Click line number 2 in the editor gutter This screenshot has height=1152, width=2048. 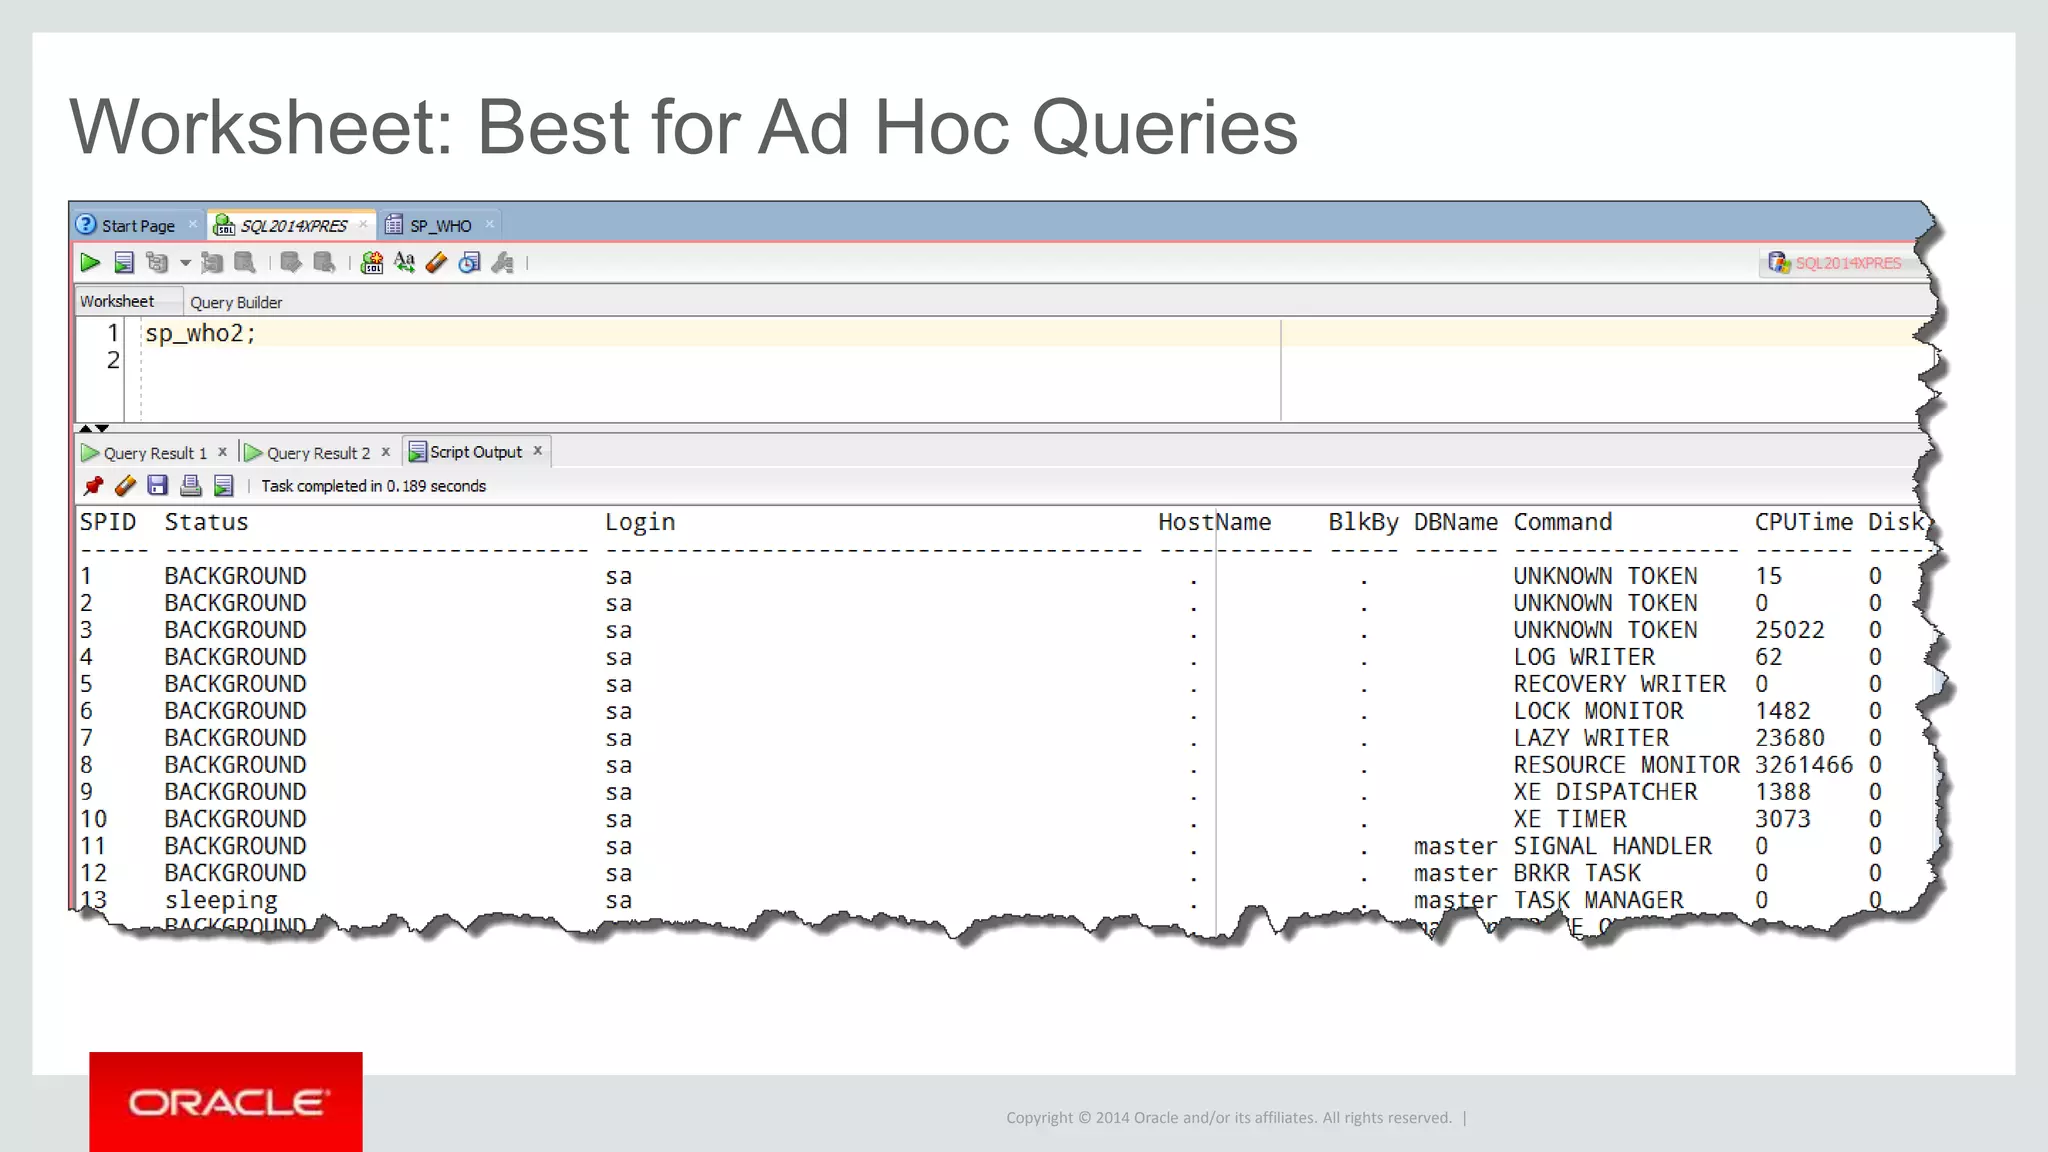(113, 360)
